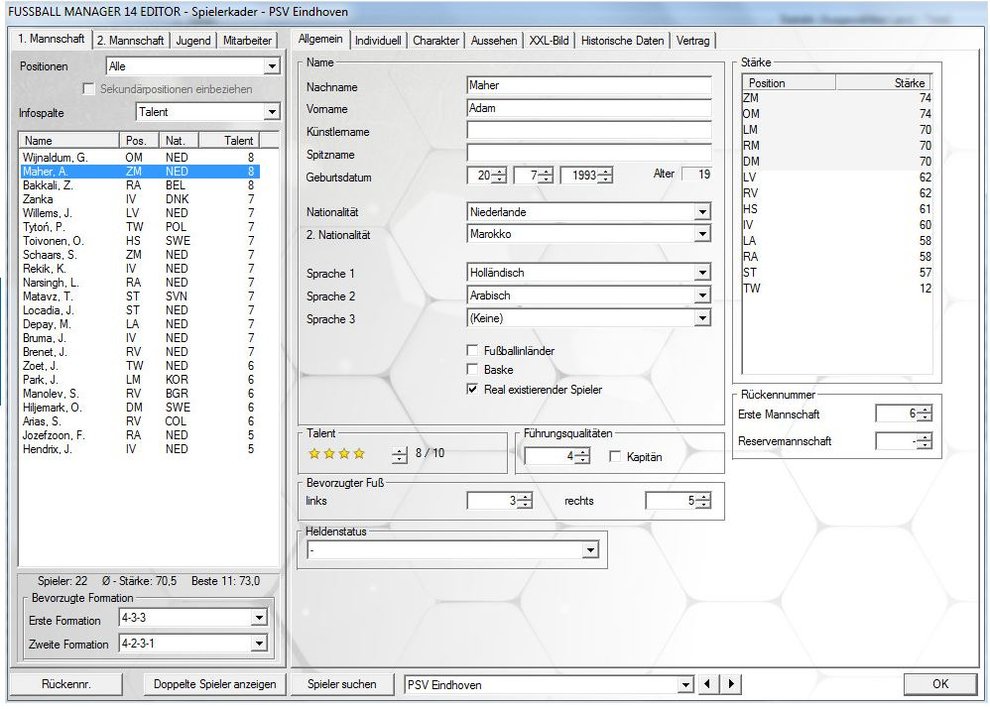Select the OM row in strength table

837,114
